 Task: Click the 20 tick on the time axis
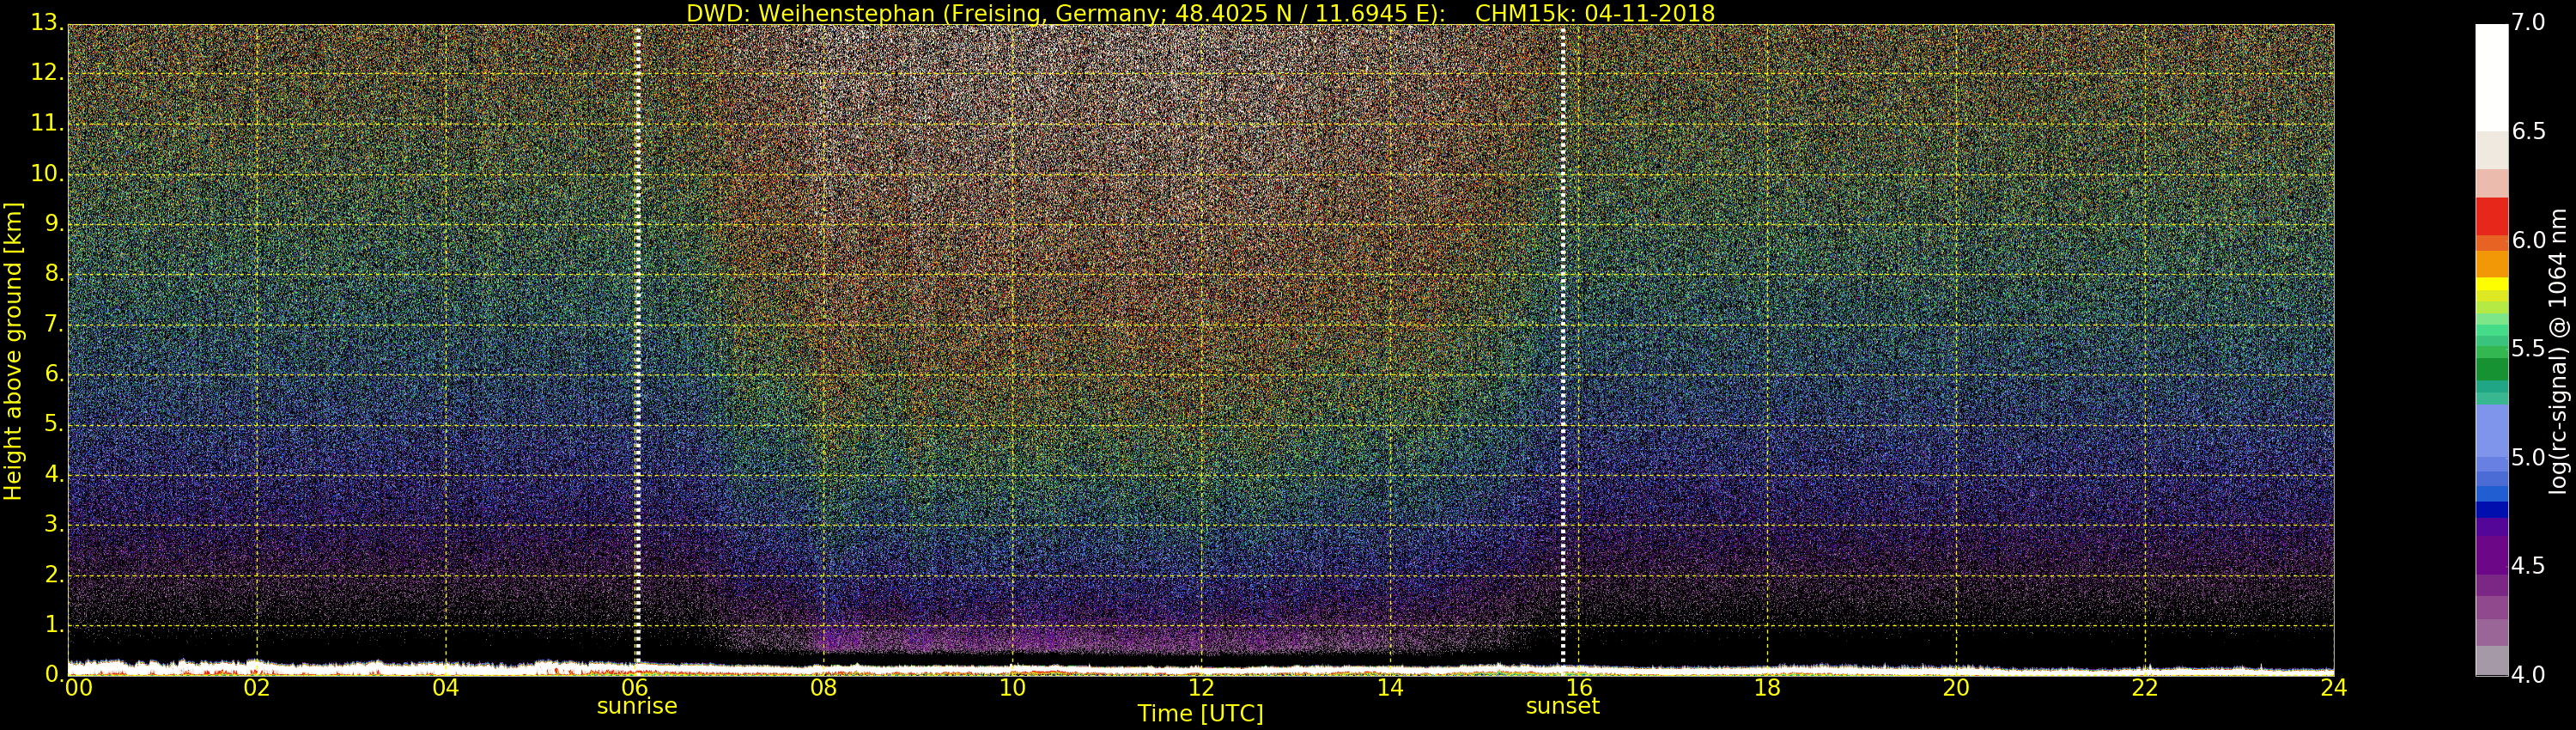pos(1956,688)
